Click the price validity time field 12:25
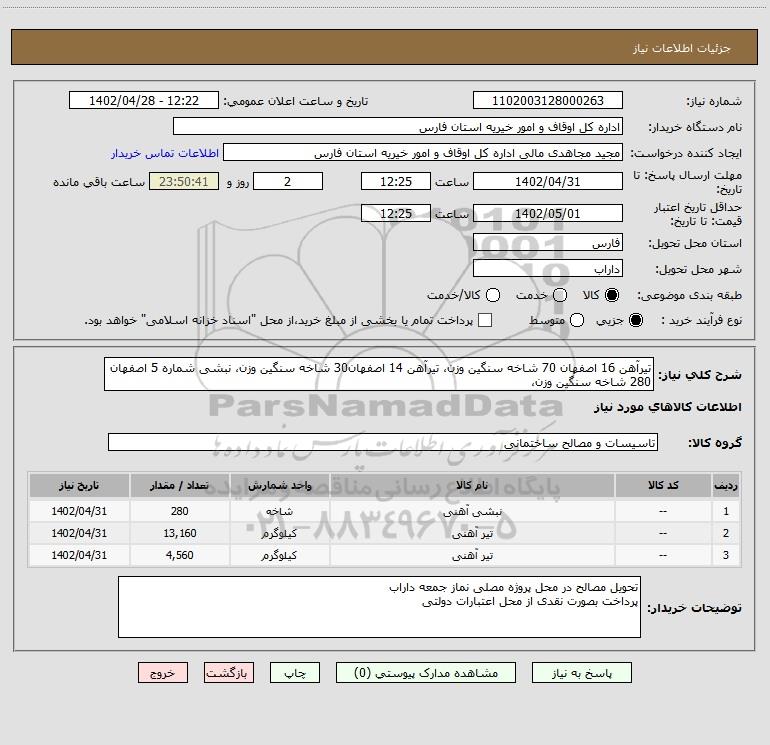Viewport: 770px width, 745px height. 396,213
